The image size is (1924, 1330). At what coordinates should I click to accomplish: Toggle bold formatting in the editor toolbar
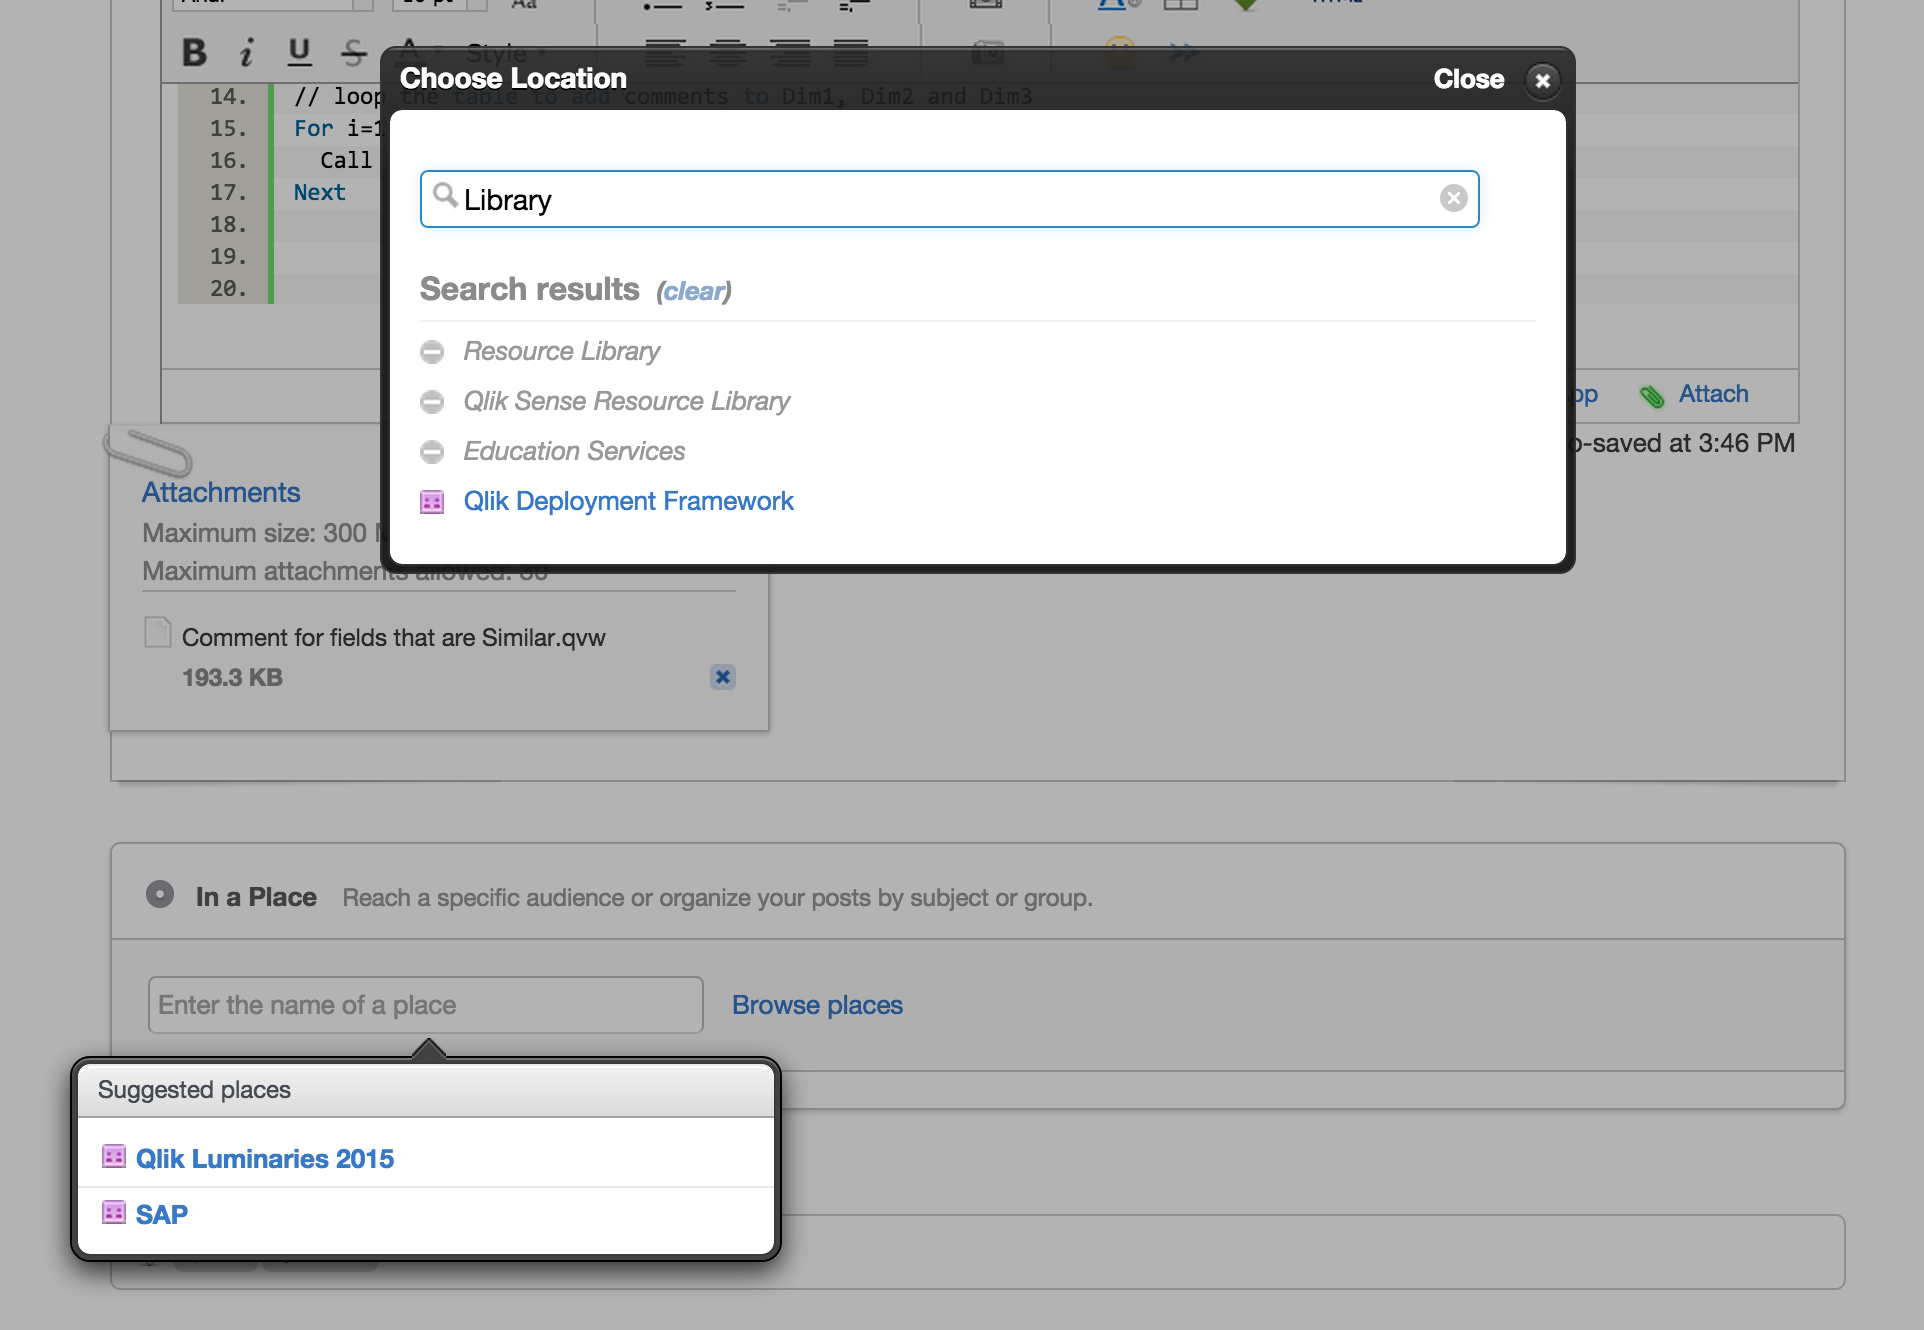[x=194, y=52]
